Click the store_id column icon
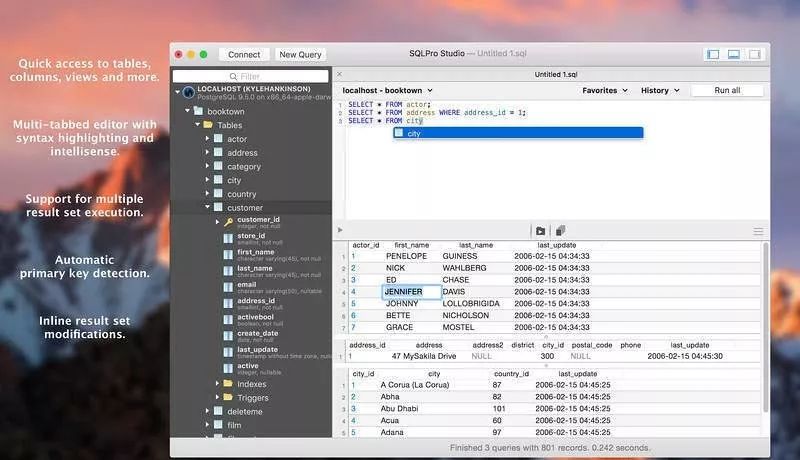Screen dimensions: 800x460 pyautogui.click(x=228, y=238)
